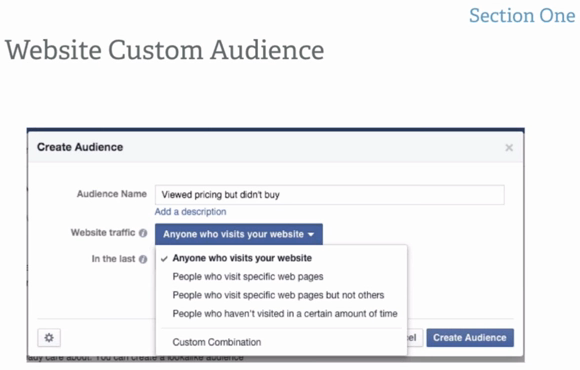Click the gear settings icon
580x370 pixels.
coord(49,337)
